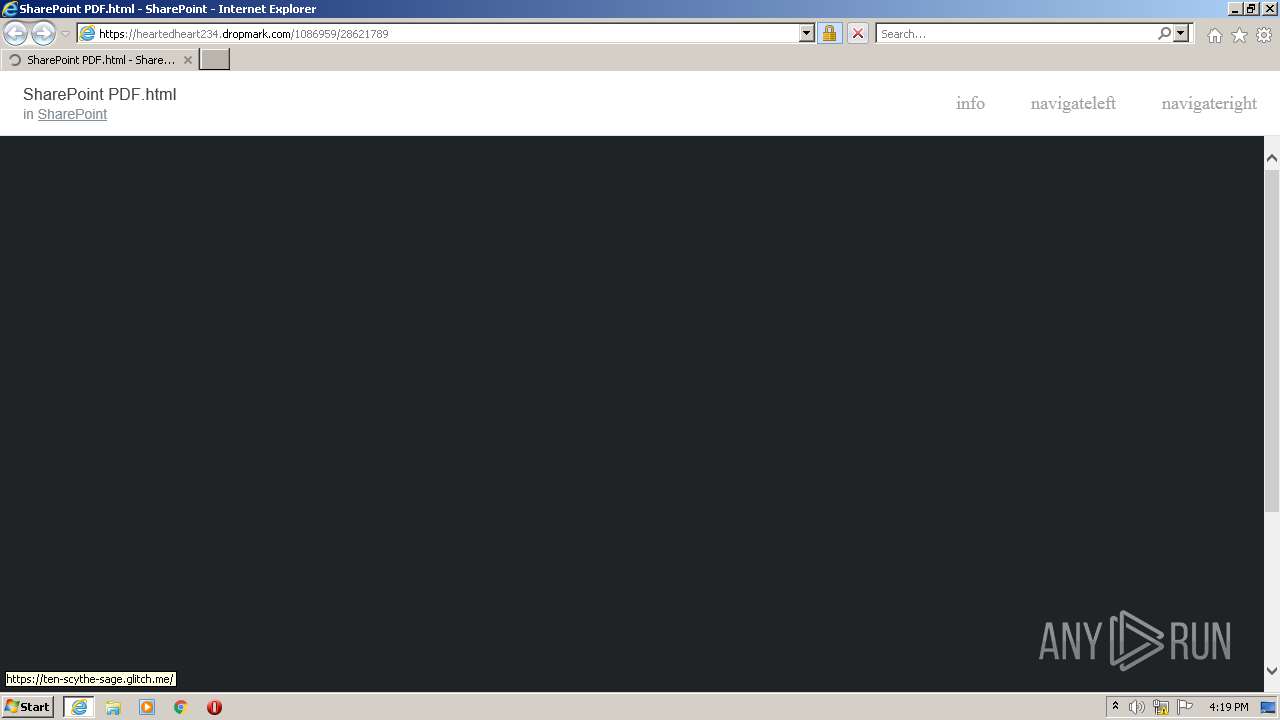
Task: Open the info link
Action: (970, 103)
